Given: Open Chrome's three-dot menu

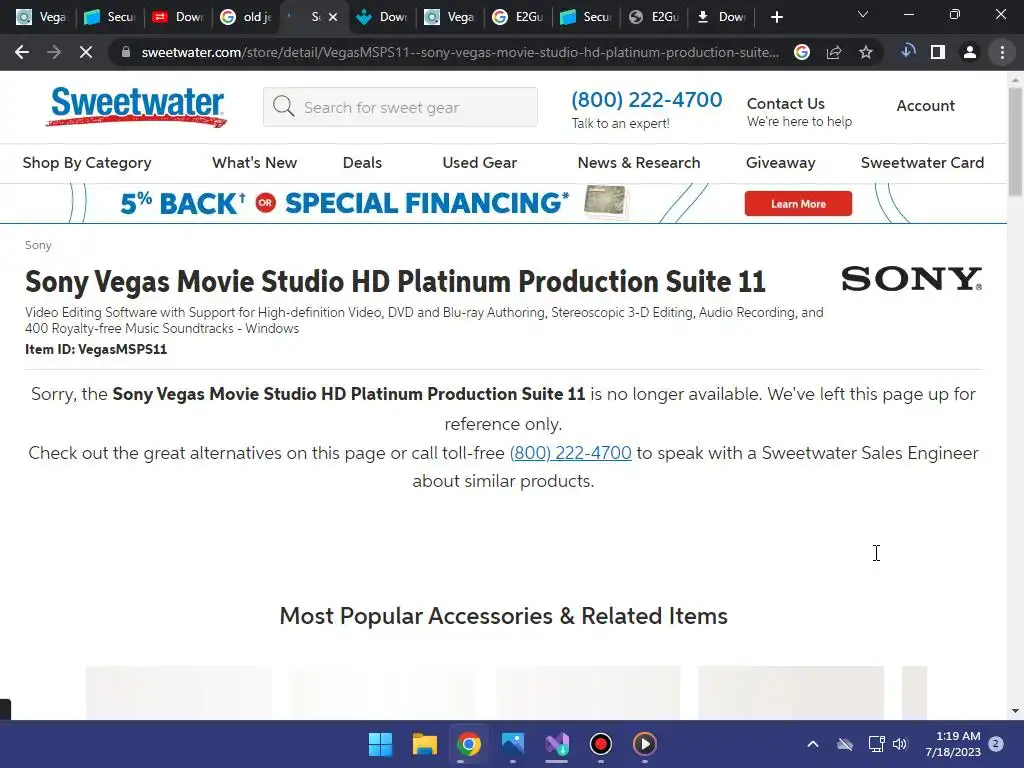Looking at the screenshot, I should coord(1002,52).
